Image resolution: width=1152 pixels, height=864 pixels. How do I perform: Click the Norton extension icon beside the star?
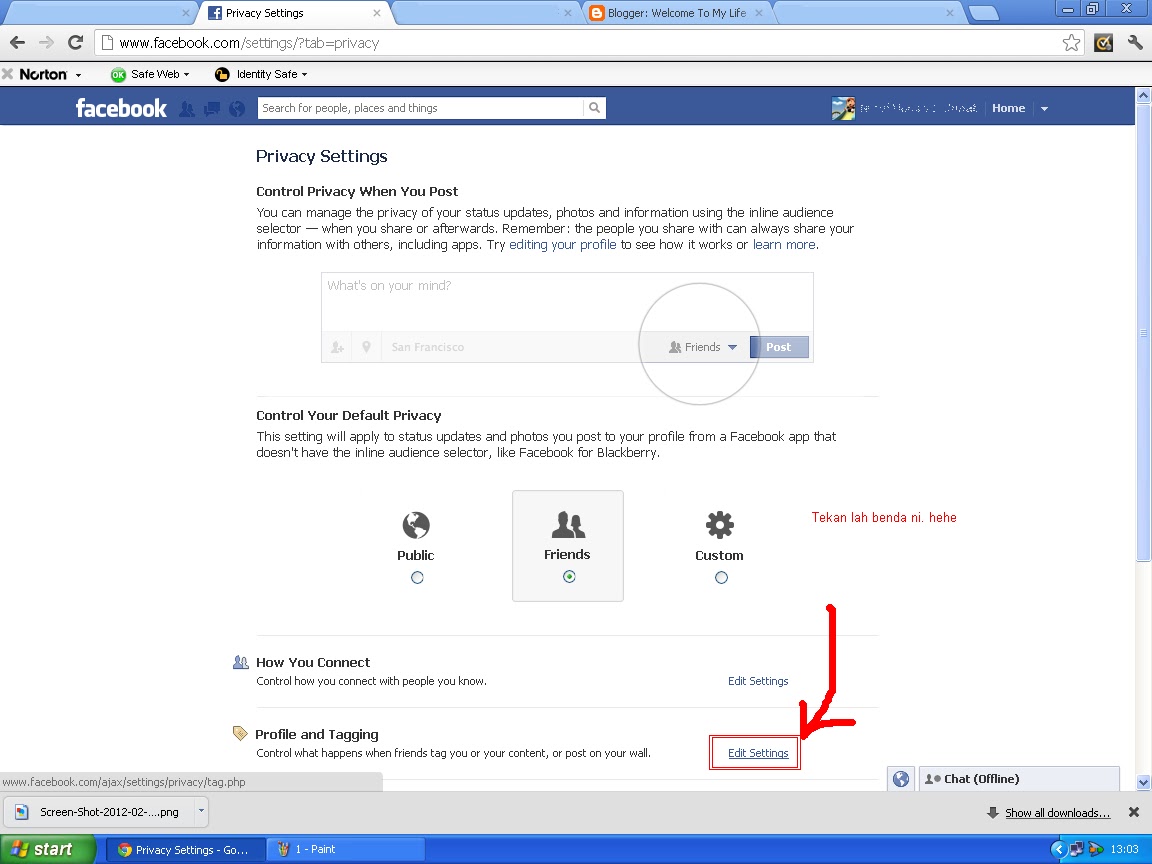(1104, 43)
